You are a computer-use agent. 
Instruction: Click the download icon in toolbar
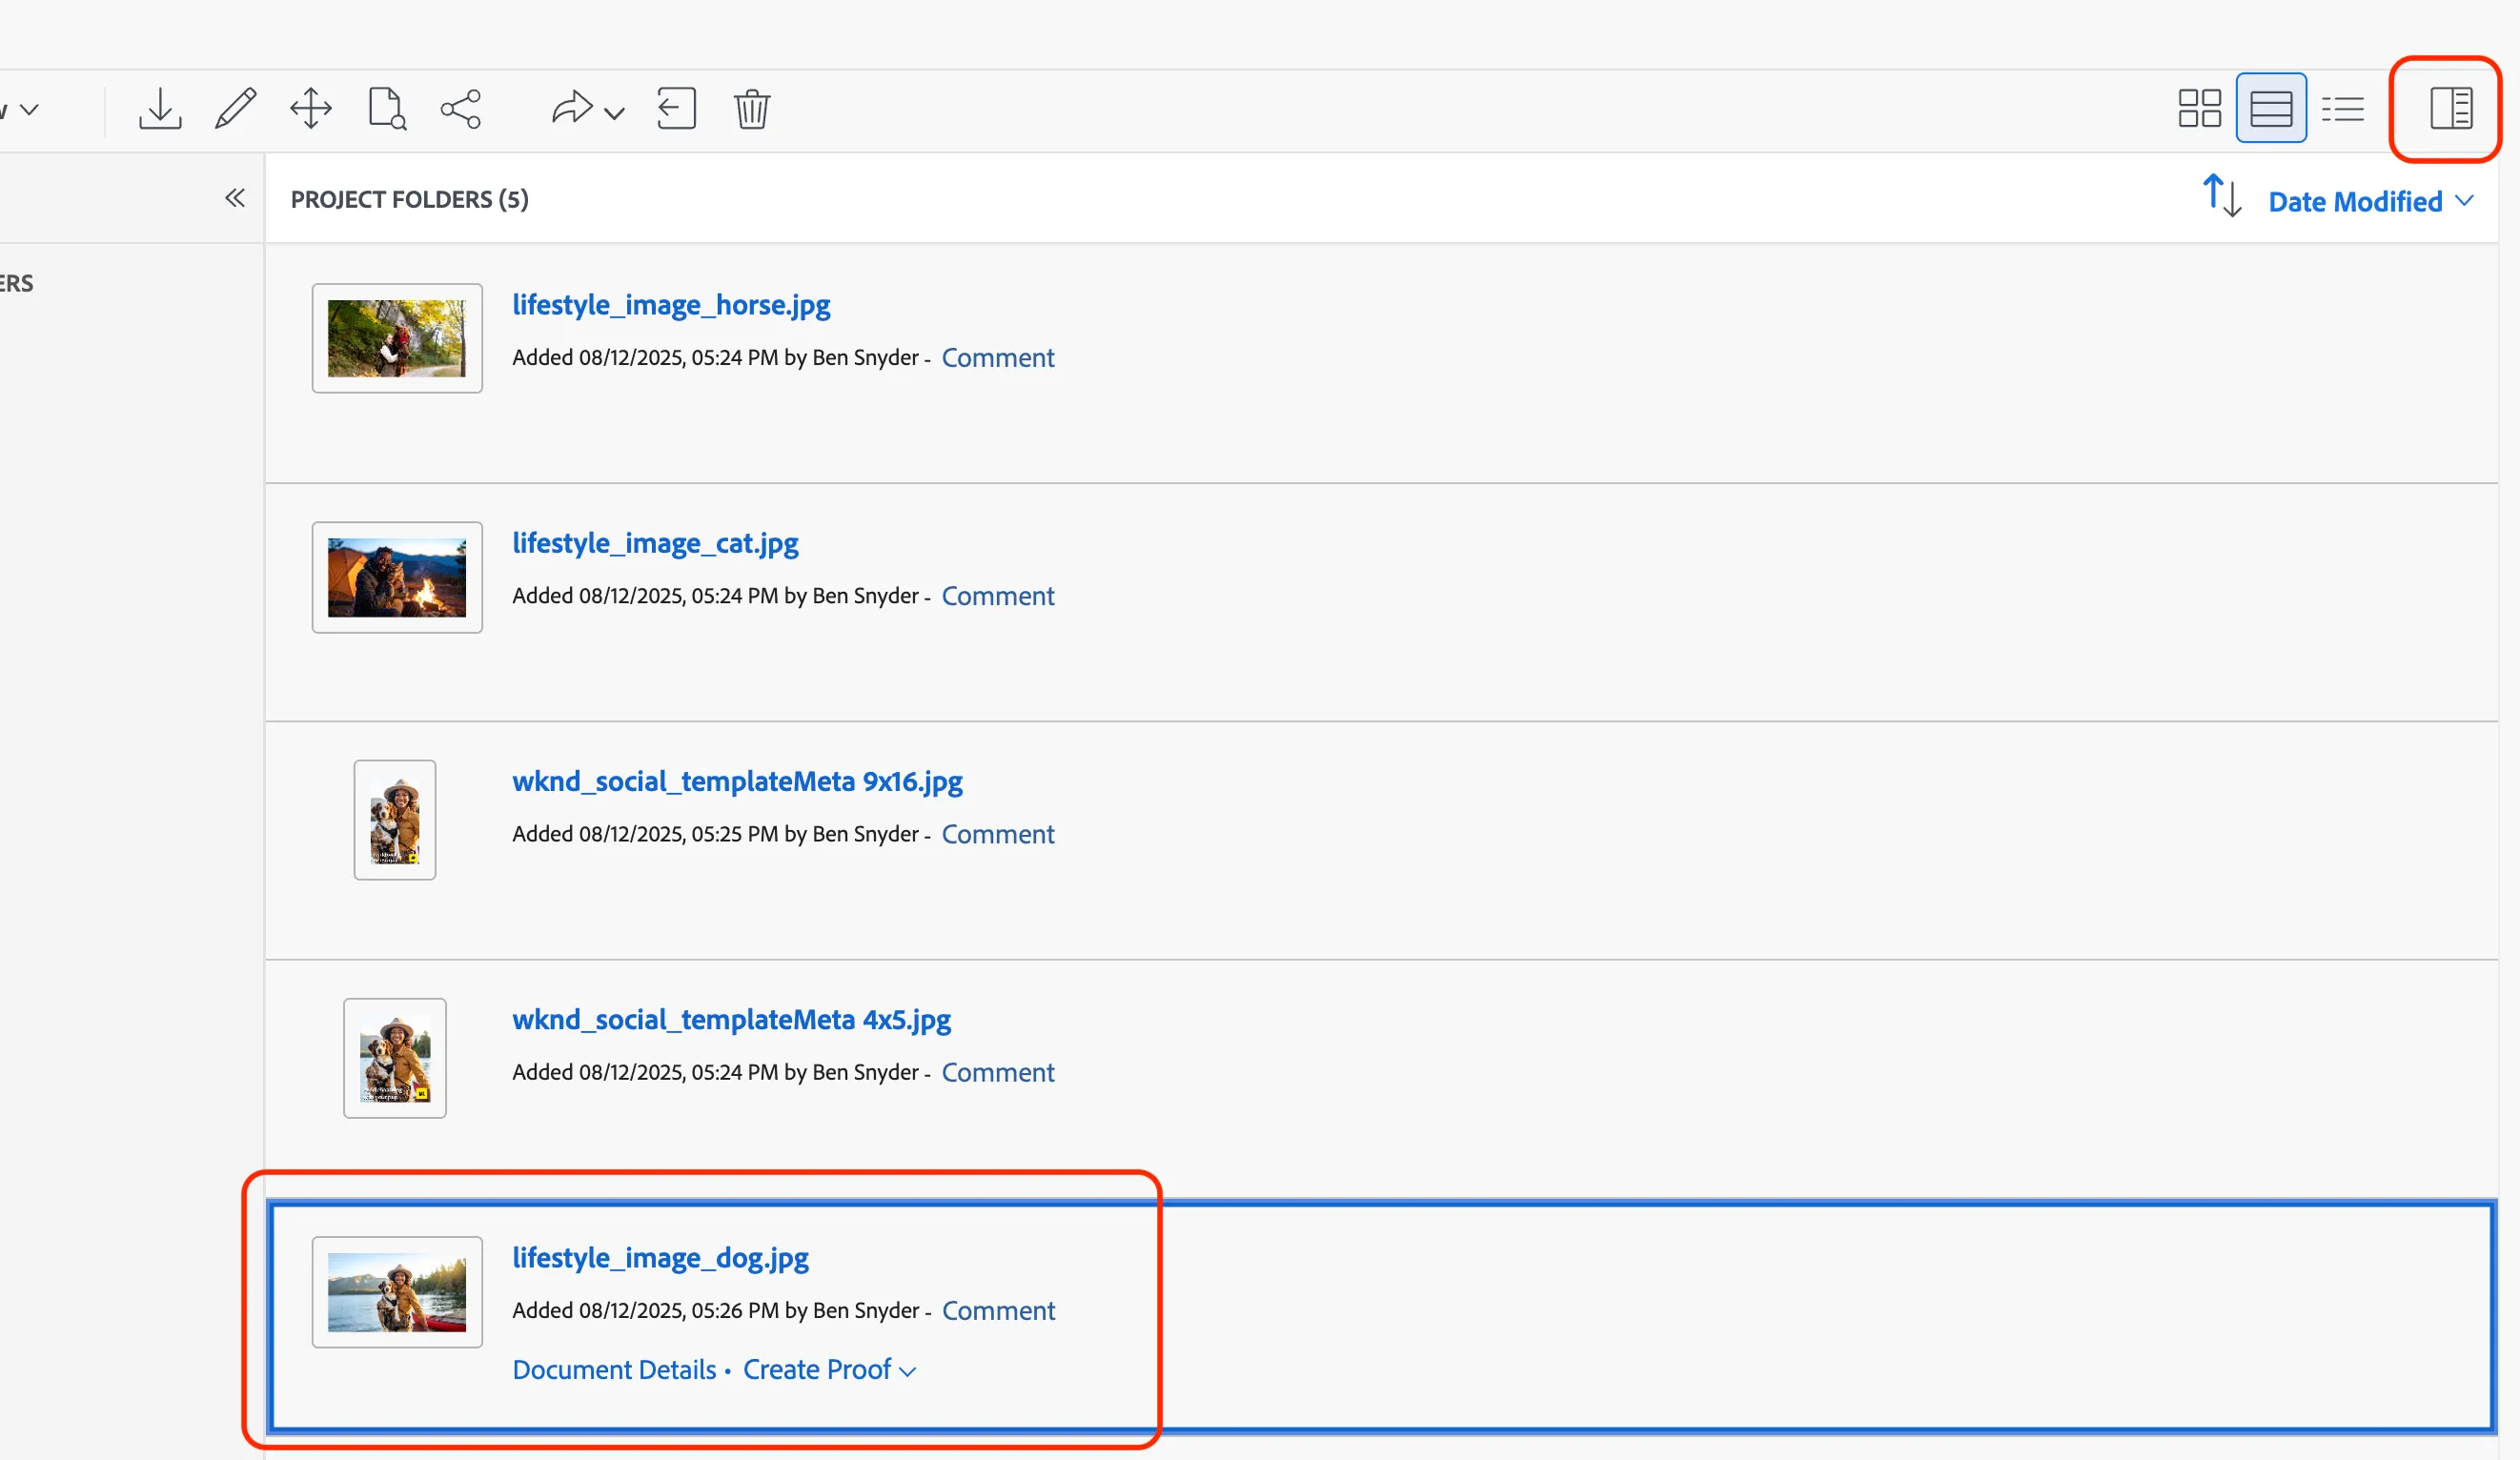click(x=160, y=108)
